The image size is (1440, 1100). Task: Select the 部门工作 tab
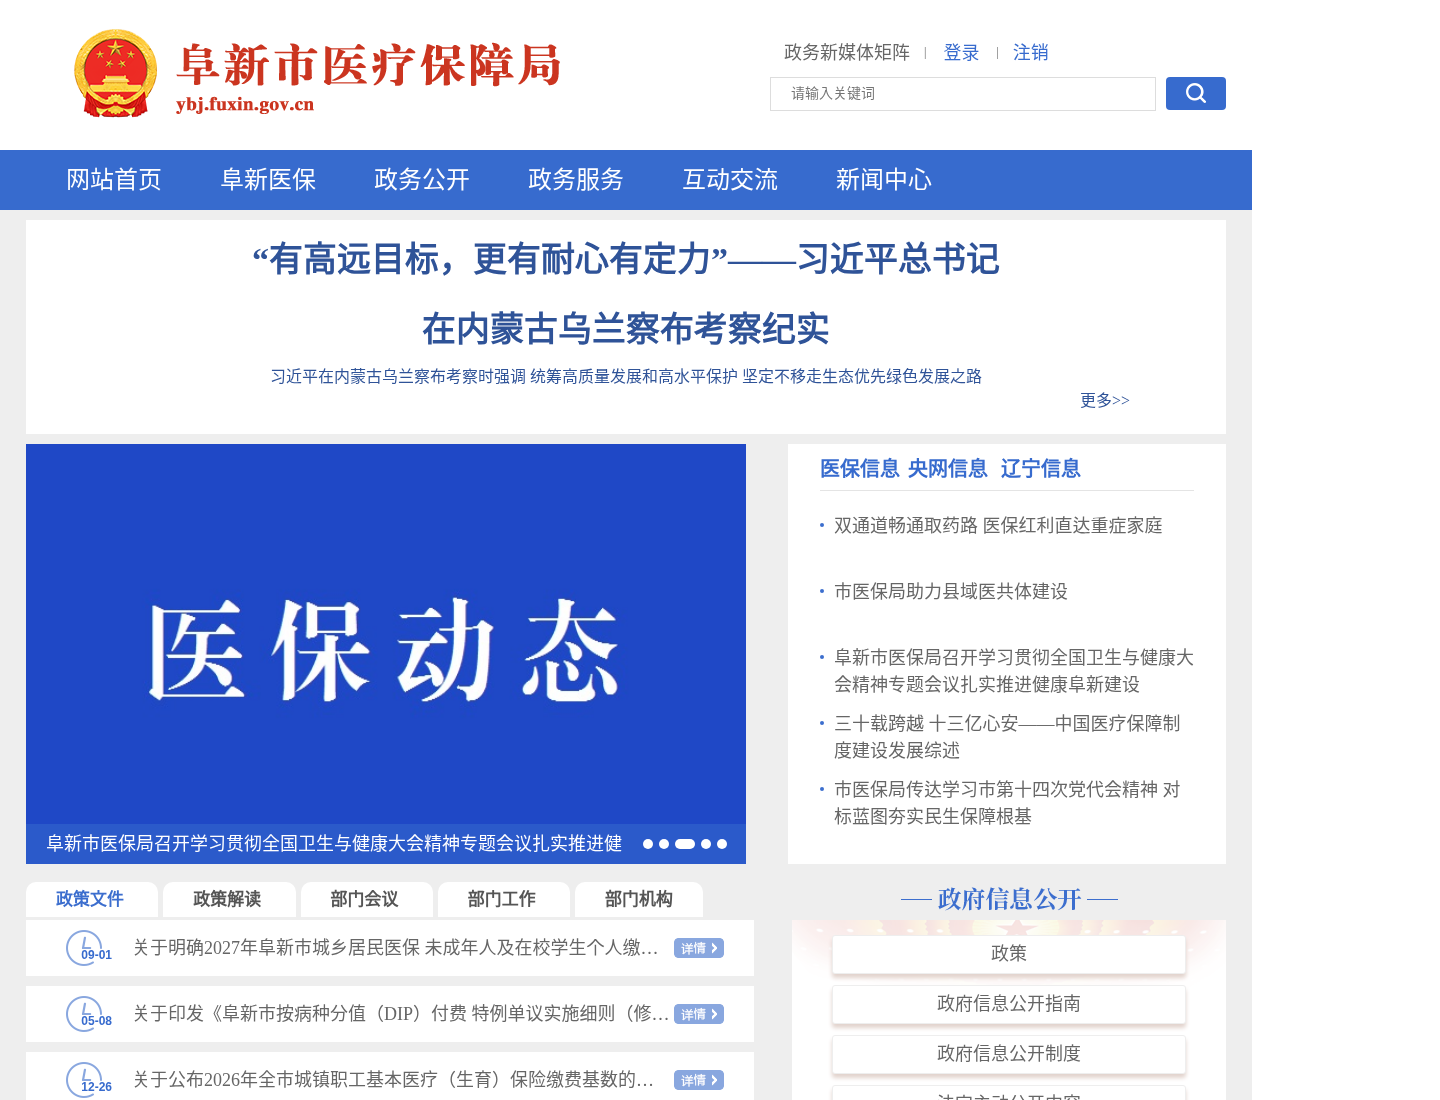pyautogui.click(x=503, y=899)
